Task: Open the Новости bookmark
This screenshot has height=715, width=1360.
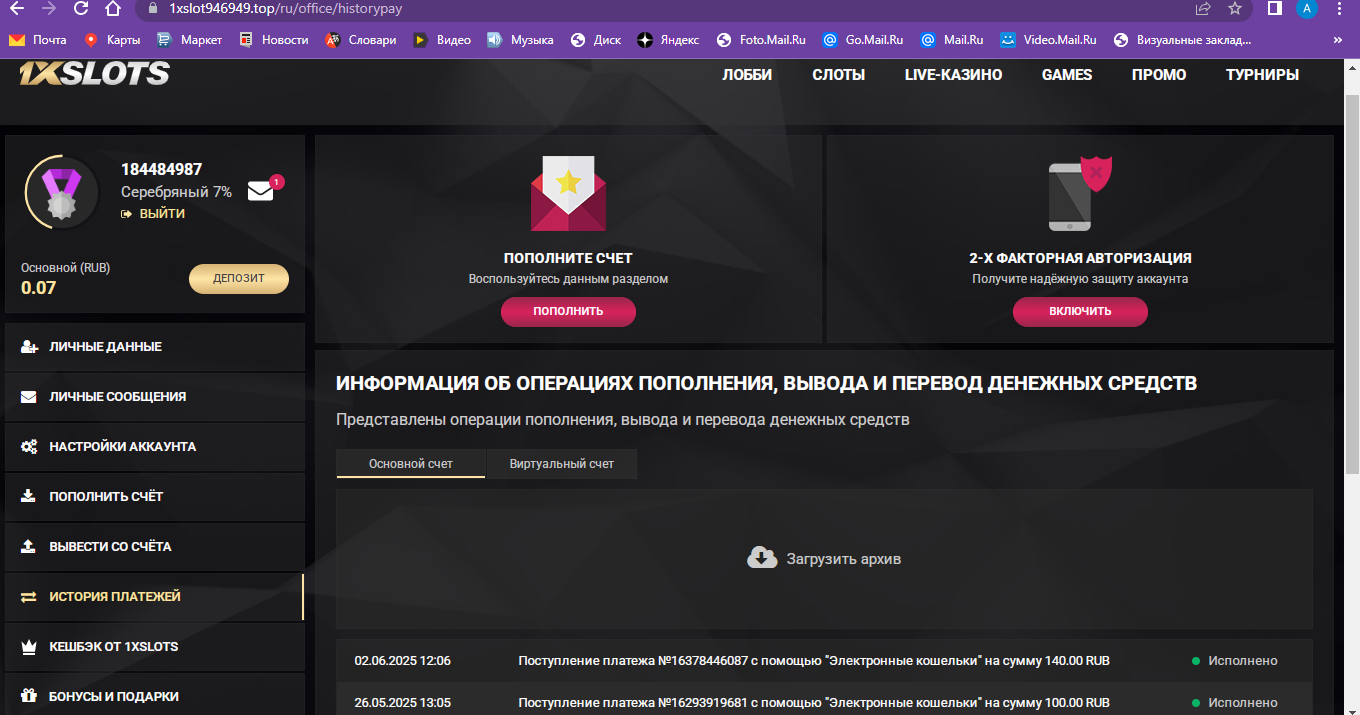Action: click(274, 40)
